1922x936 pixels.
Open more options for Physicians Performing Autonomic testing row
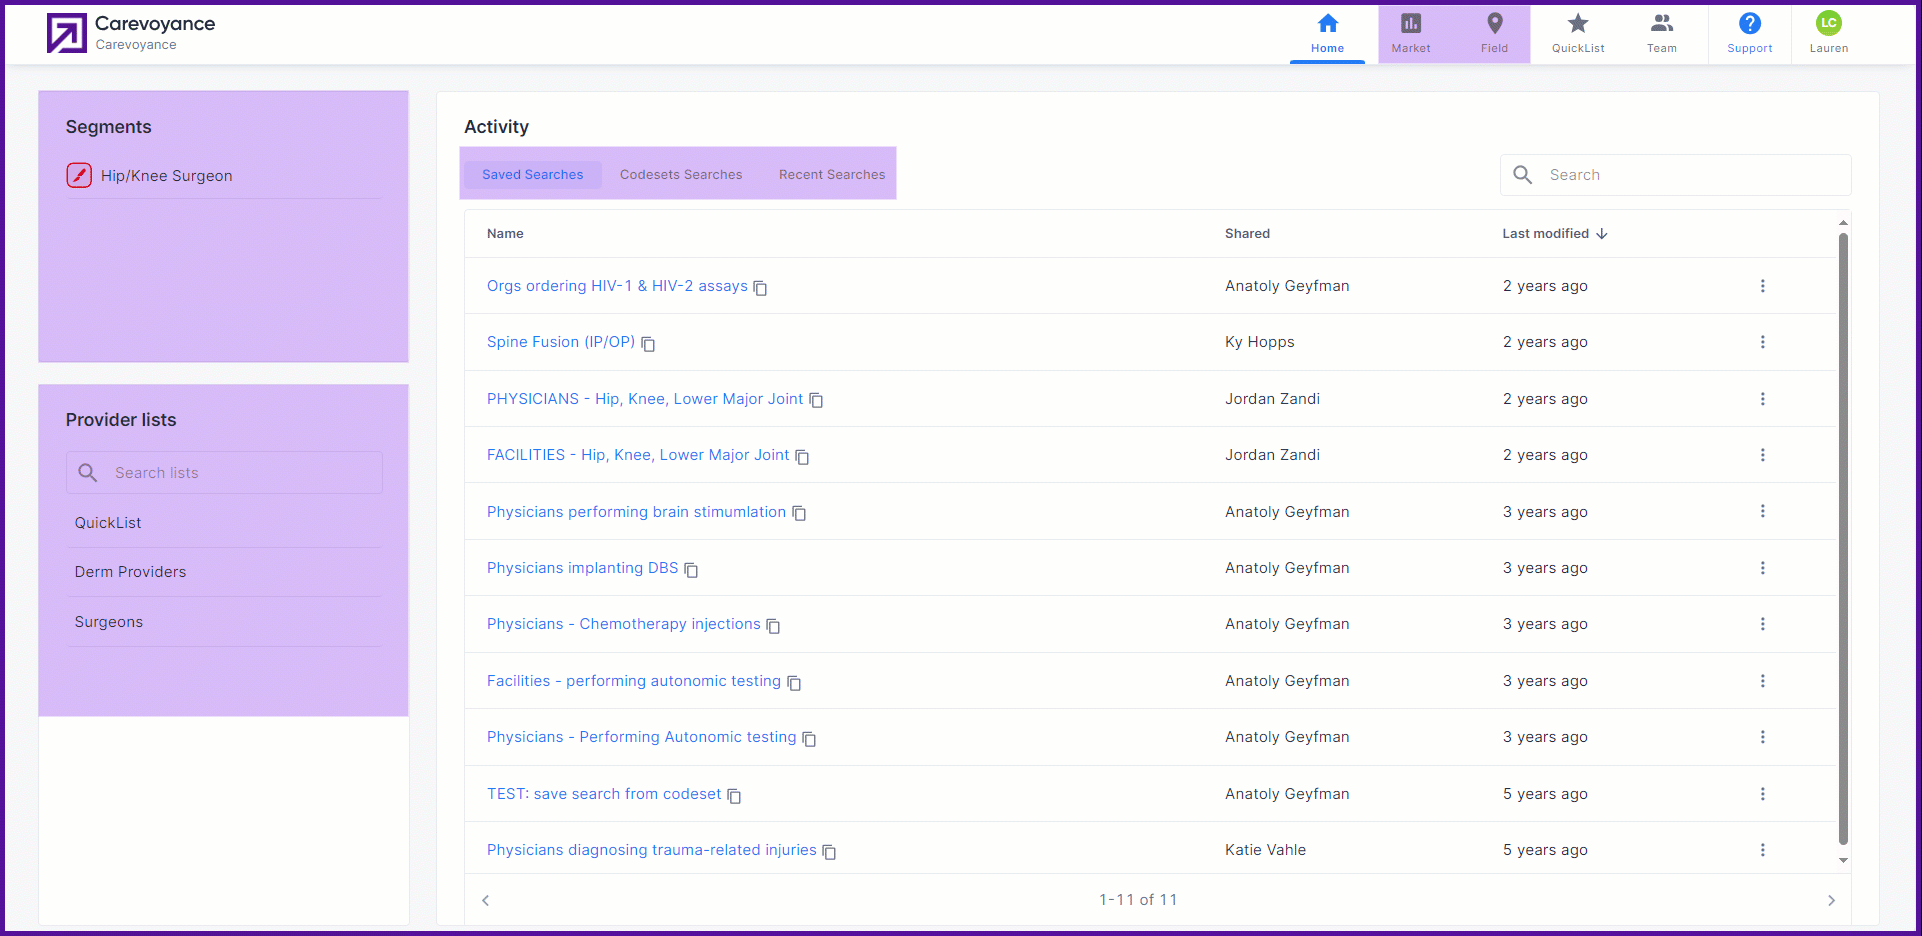pos(1762,737)
